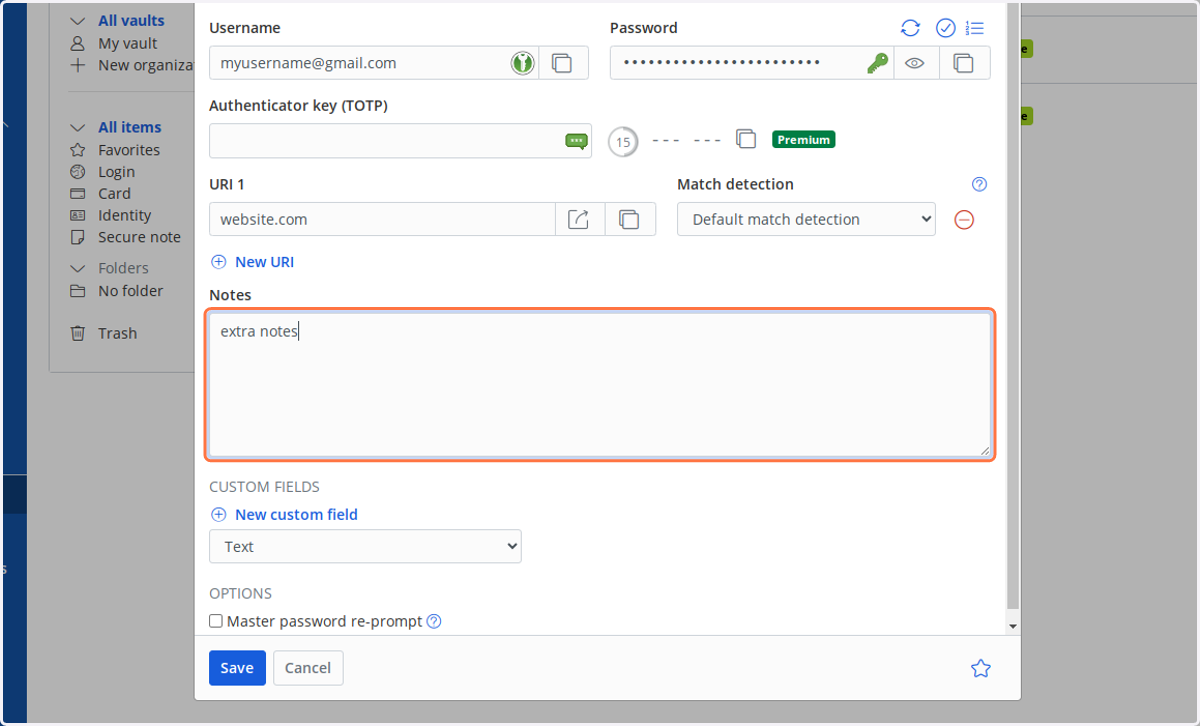The height and width of the screenshot is (726, 1200).
Task: Open the custom field type Text dropdown
Action: click(365, 547)
